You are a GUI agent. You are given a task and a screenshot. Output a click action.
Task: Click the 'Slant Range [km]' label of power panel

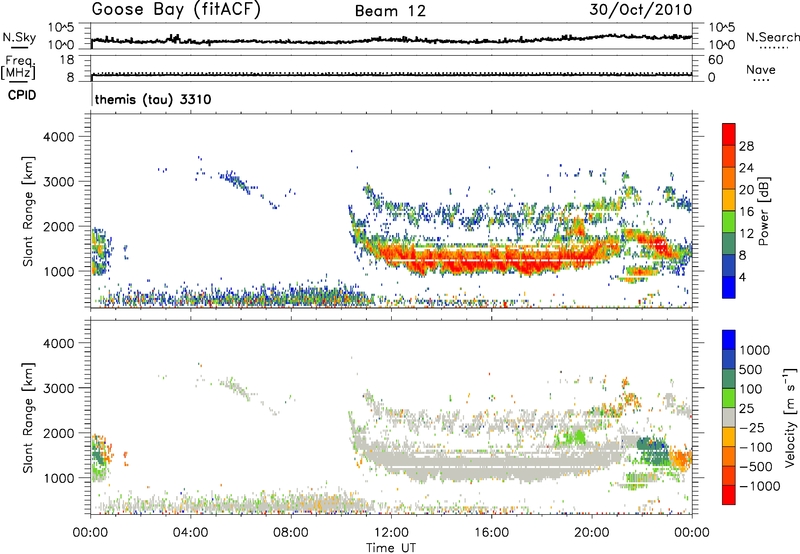(28, 211)
